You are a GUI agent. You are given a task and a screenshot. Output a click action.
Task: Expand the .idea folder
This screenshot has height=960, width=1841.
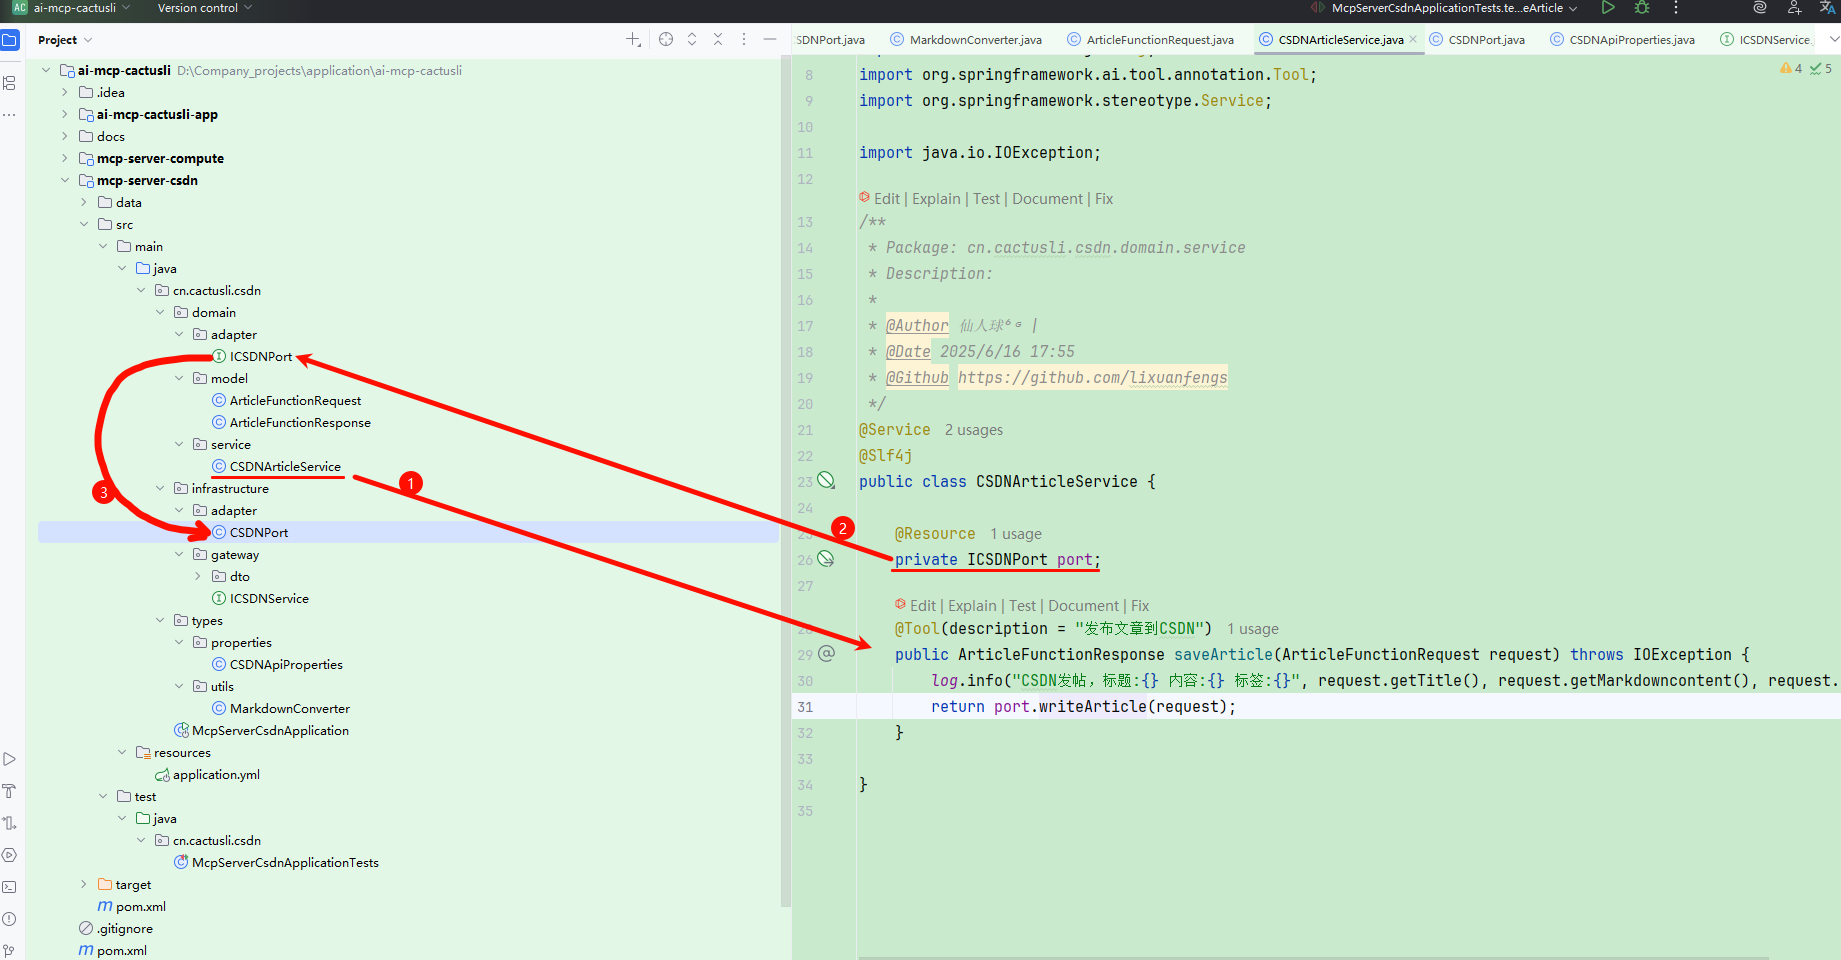tap(65, 92)
